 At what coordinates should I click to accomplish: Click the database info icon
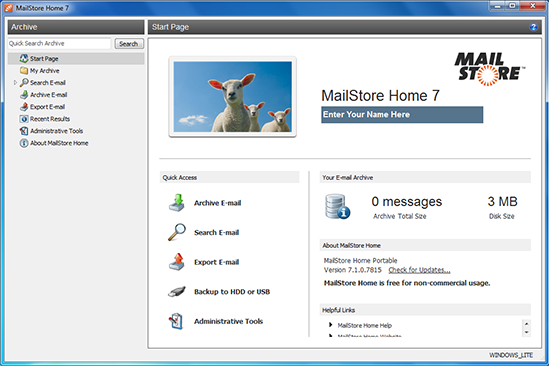(338, 207)
